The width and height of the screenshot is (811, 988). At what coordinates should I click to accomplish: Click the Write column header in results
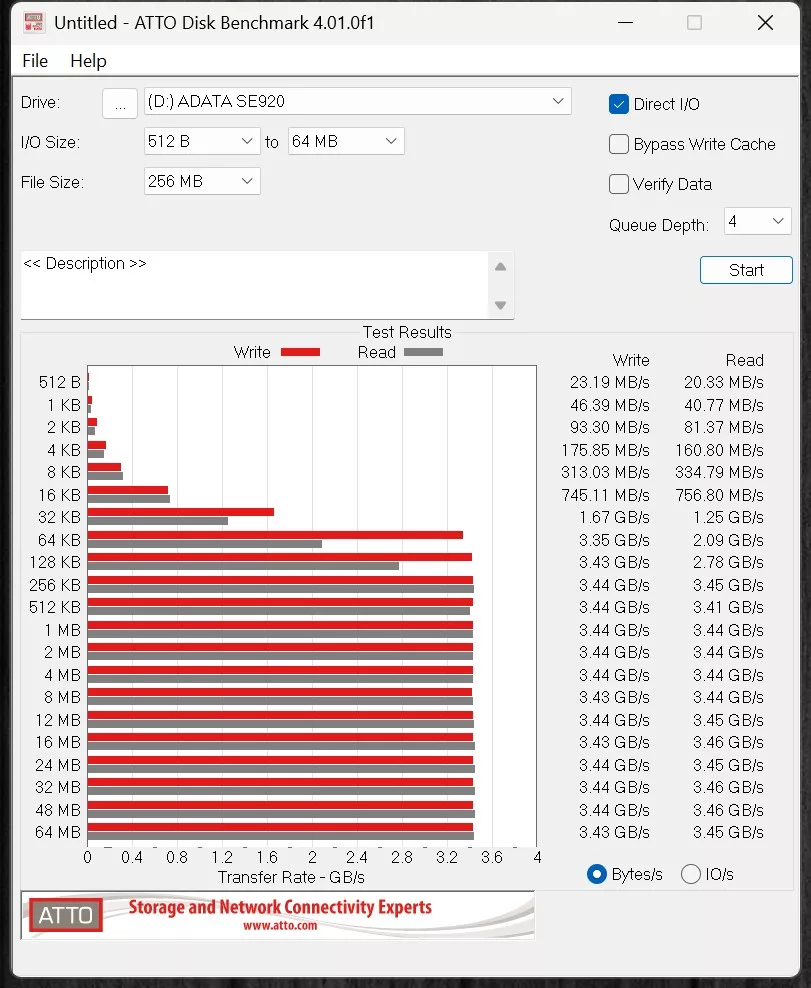[631, 360]
